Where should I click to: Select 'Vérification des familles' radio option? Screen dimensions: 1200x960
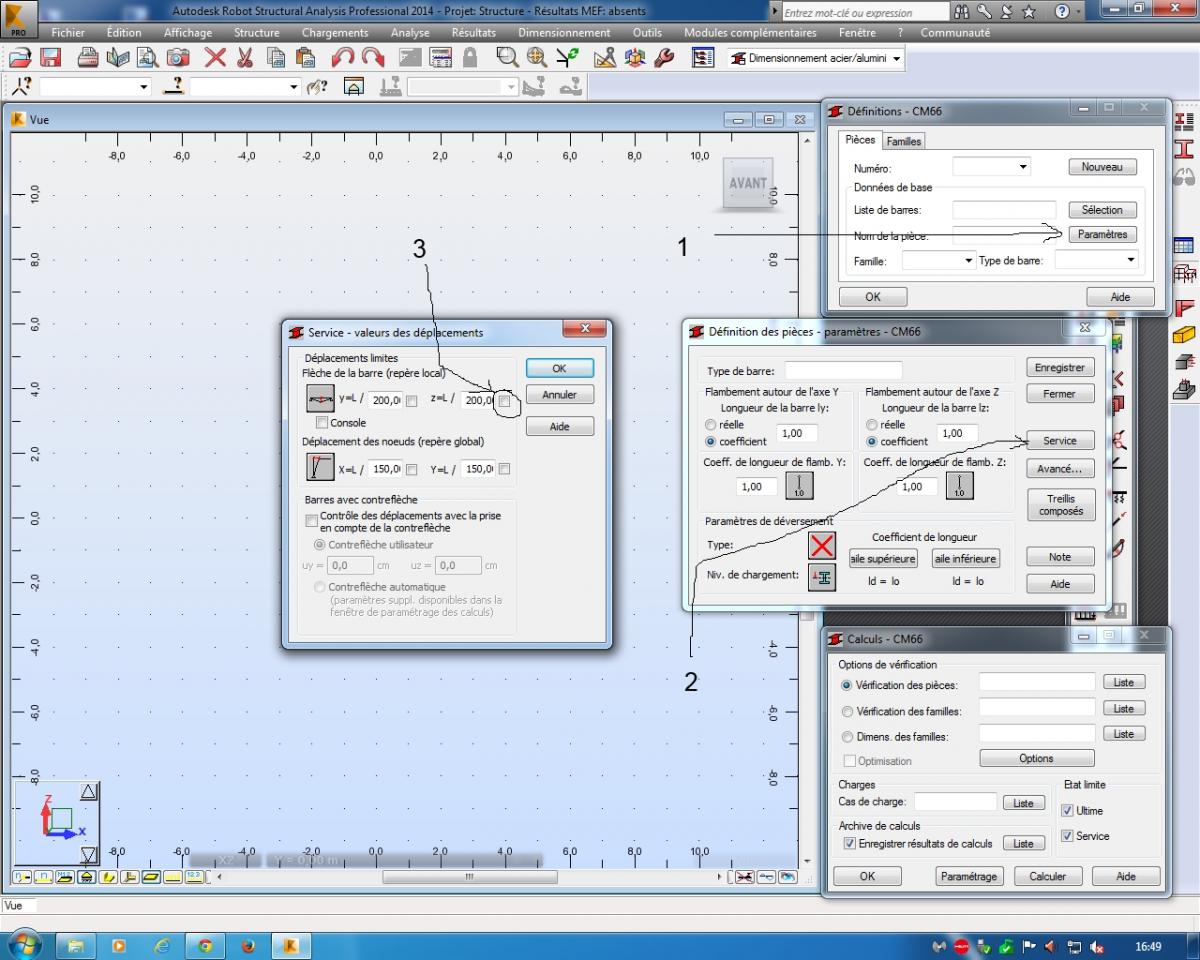(x=847, y=712)
